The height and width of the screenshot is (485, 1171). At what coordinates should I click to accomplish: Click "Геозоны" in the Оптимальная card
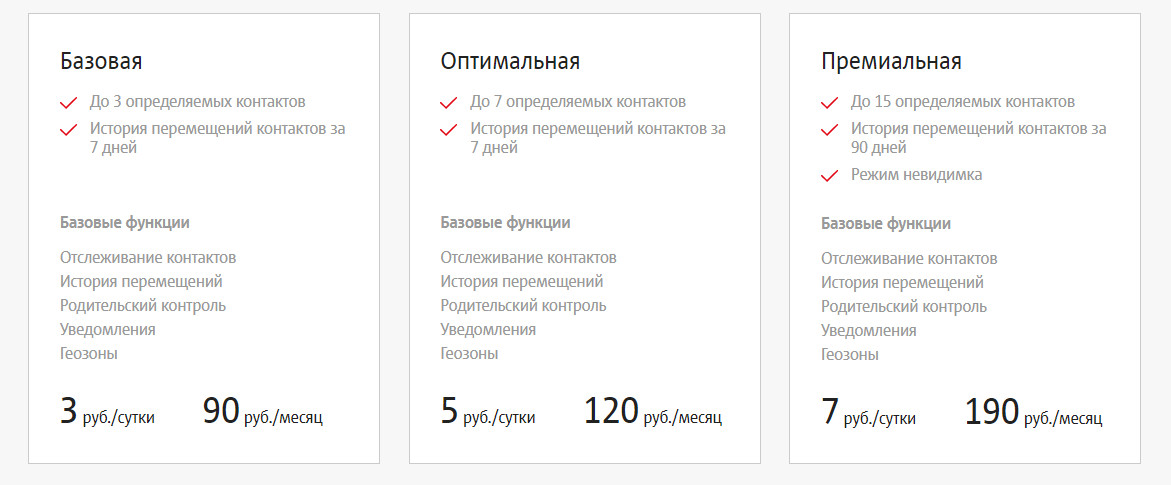469,353
